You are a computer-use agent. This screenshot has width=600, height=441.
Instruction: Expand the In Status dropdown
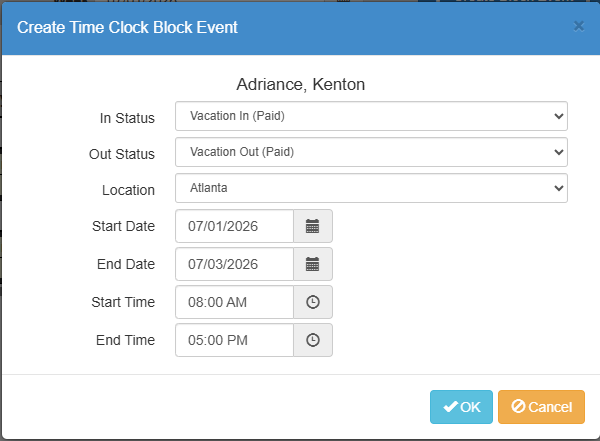pos(371,116)
